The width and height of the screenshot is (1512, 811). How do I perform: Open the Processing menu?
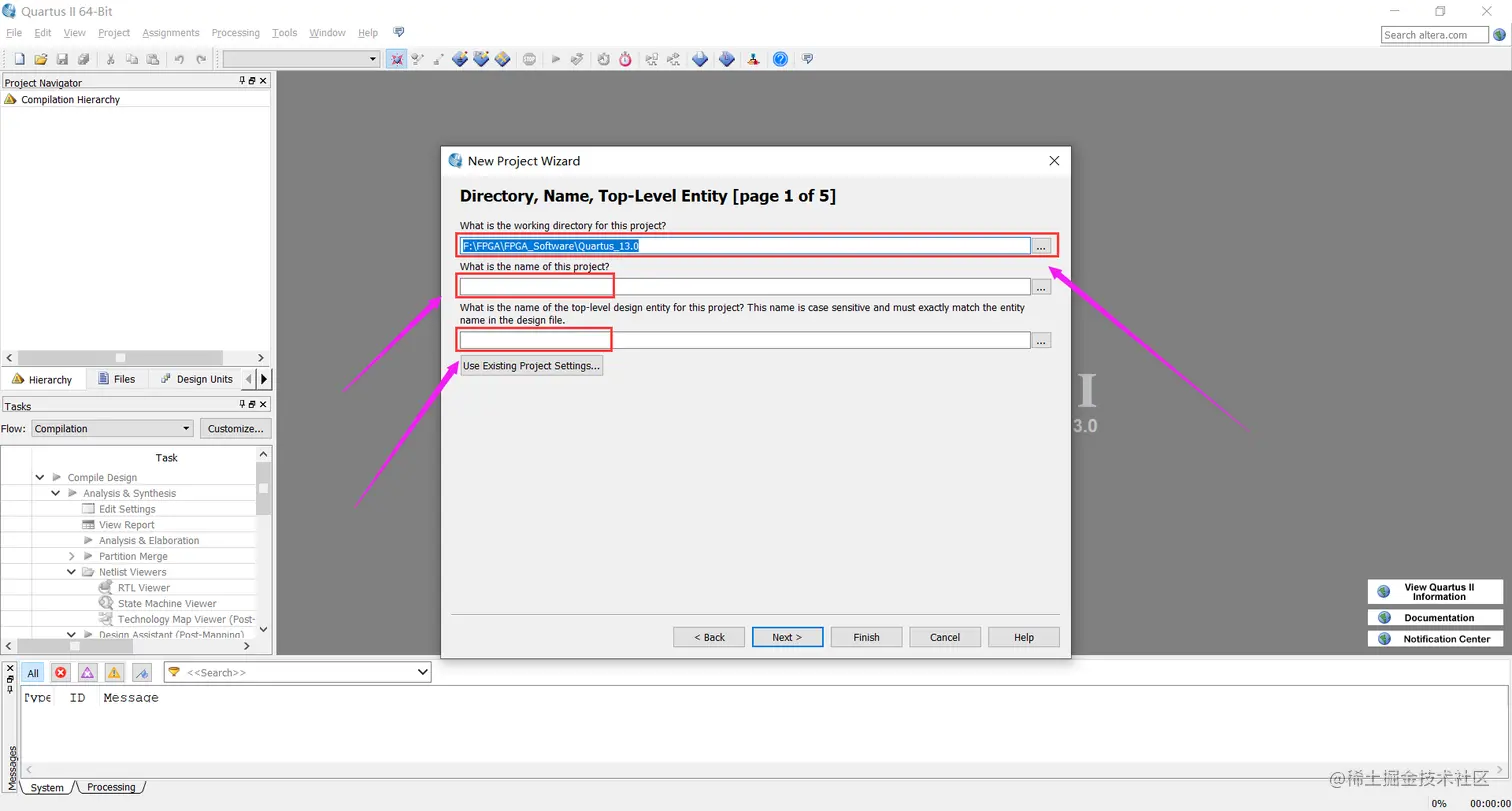pos(236,33)
